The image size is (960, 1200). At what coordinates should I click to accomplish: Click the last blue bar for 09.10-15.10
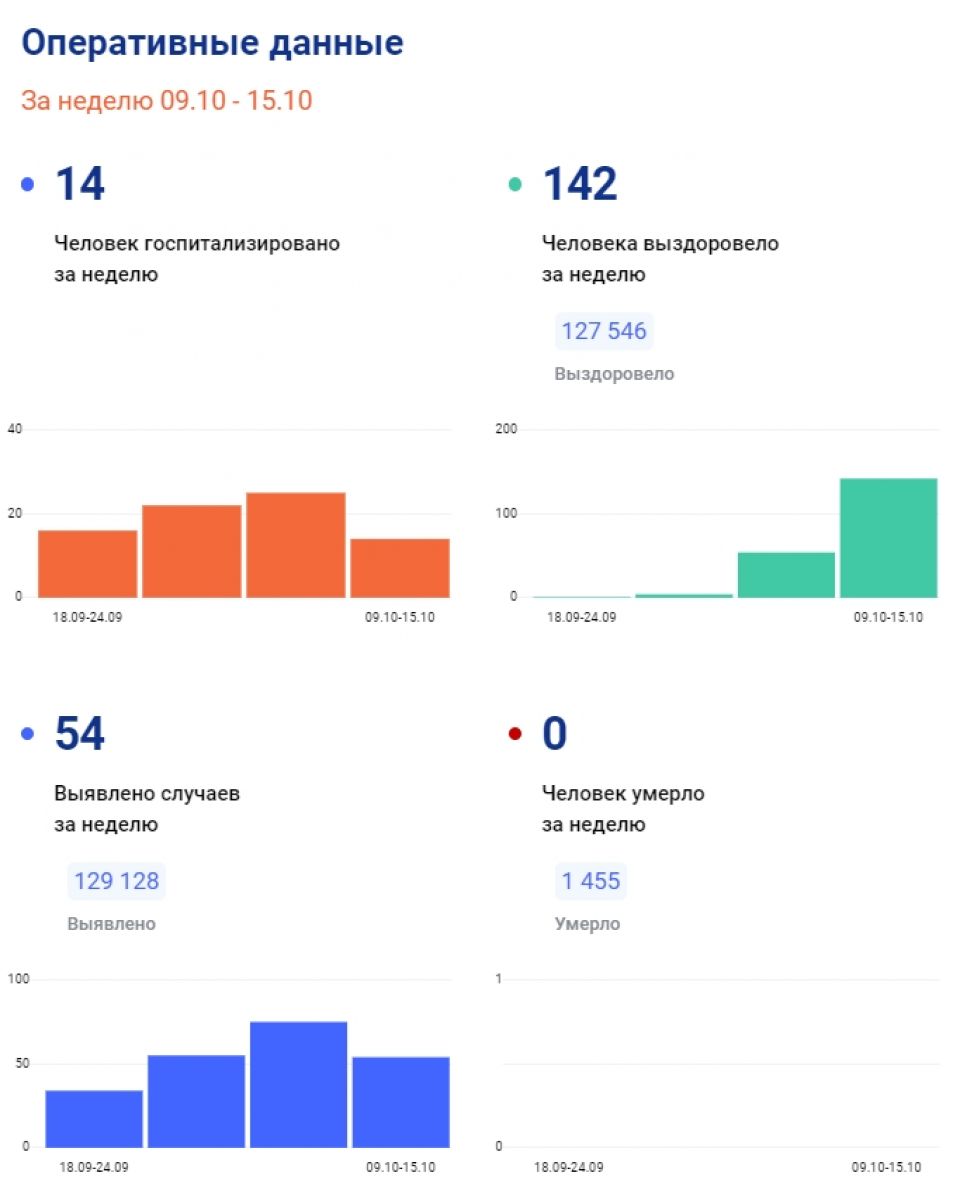click(x=401, y=1102)
